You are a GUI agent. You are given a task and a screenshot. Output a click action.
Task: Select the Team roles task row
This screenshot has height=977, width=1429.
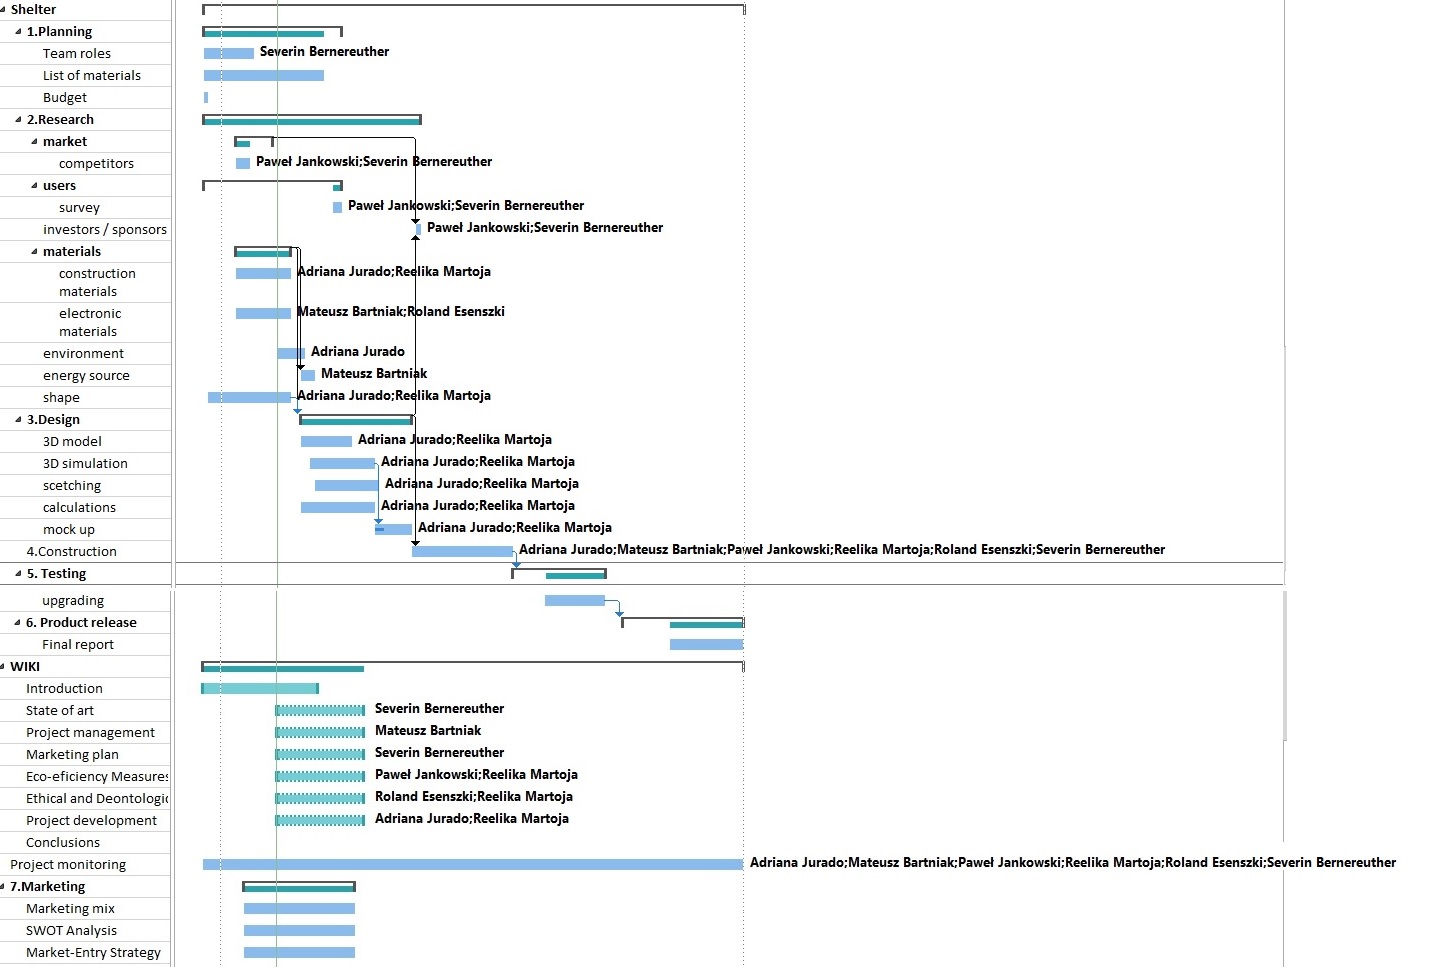click(x=76, y=54)
